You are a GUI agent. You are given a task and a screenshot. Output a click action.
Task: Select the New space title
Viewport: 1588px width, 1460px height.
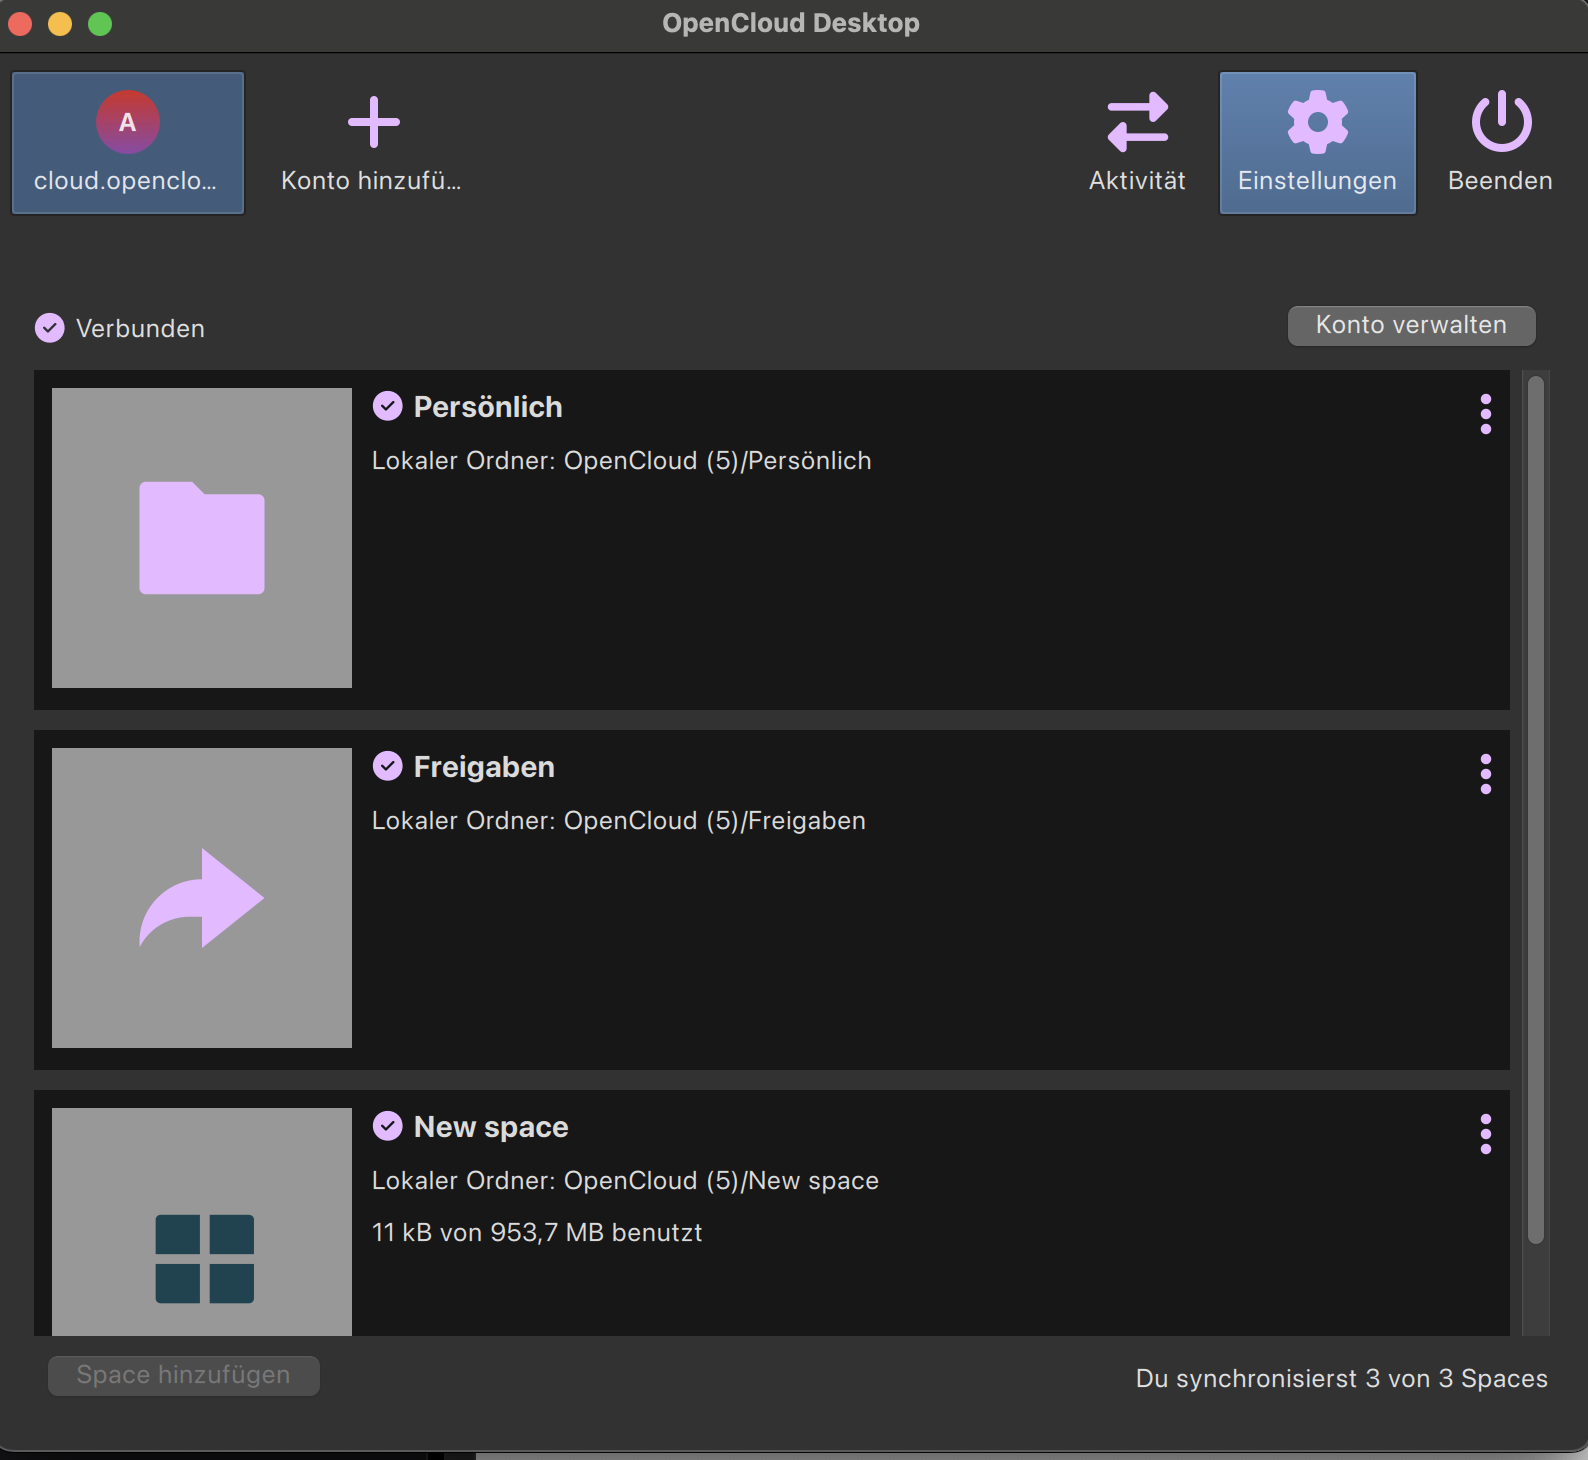[x=491, y=1127]
